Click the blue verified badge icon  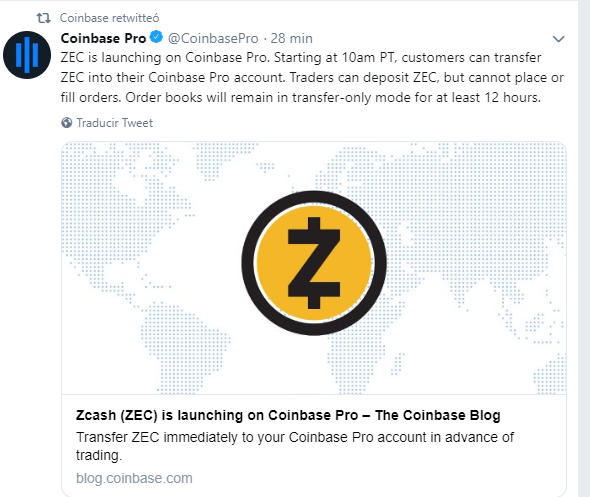pyautogui.click(x=156, y=37)
